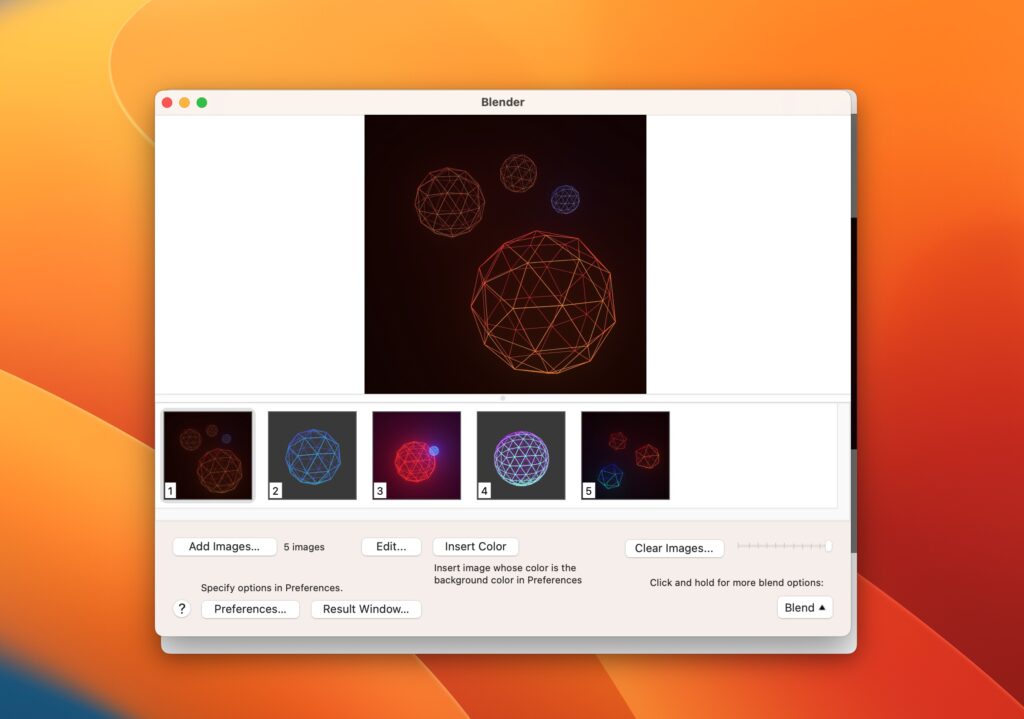Image resolution: width=1024 pixels, height=719 pixels.
Task: Click the Clear Images button
Action: (x=674, y=548)
